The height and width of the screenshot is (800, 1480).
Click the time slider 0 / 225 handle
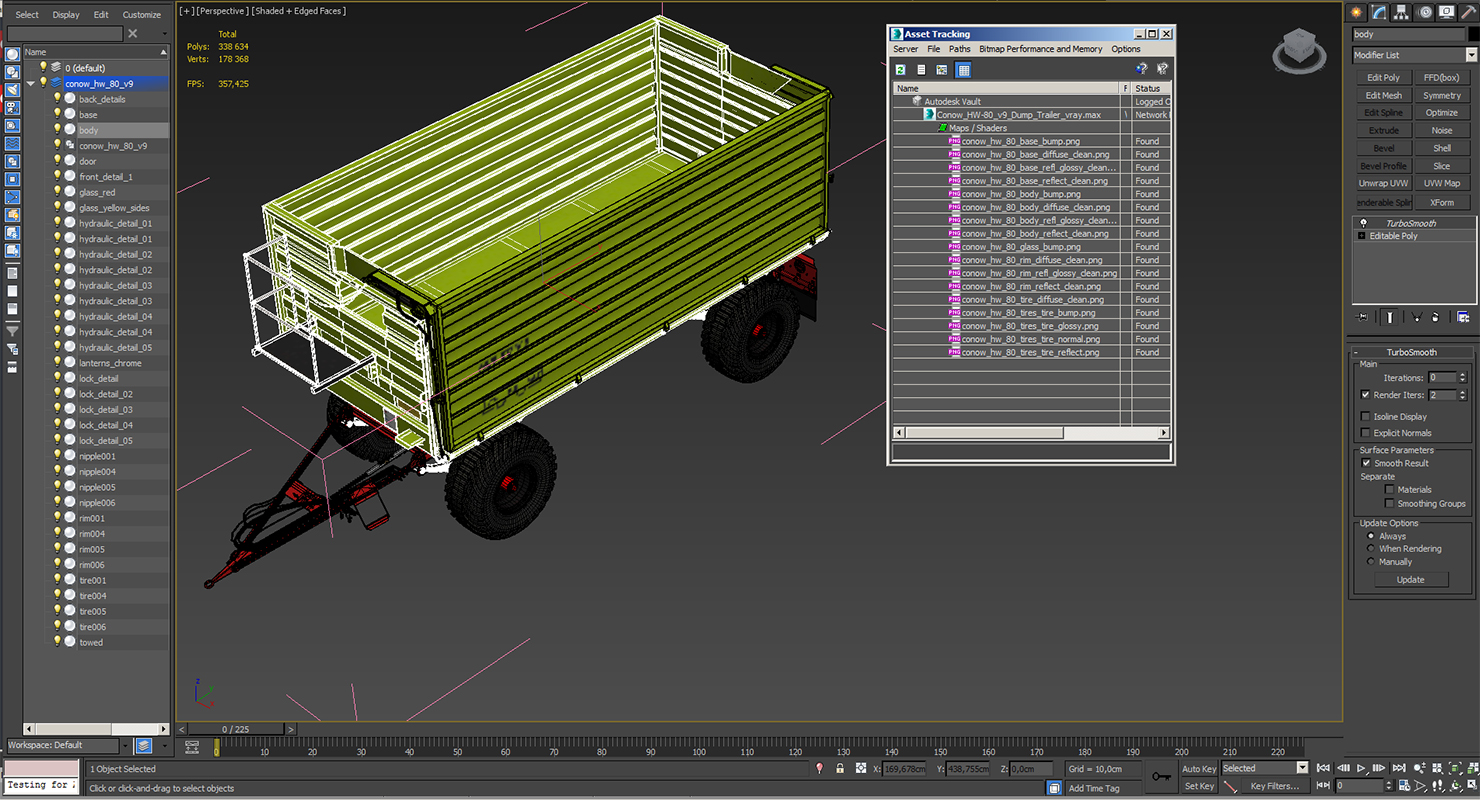(236, 729)
